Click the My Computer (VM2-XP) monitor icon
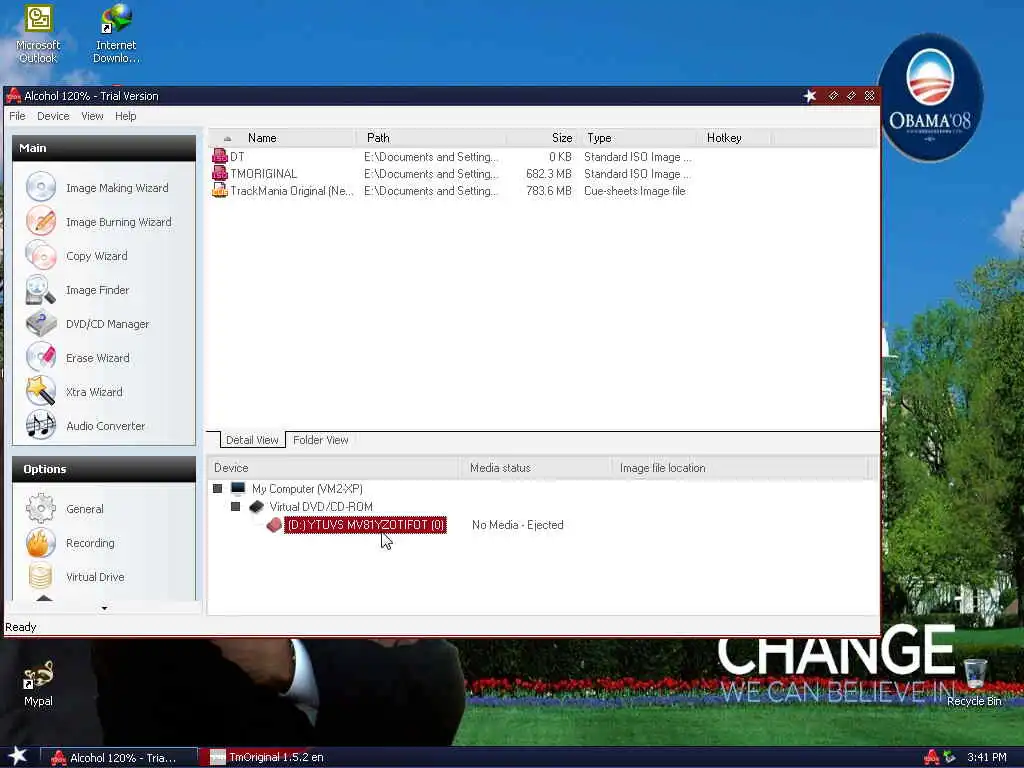Viewport: 1024px width, 768px height. (x=238, y=488)
